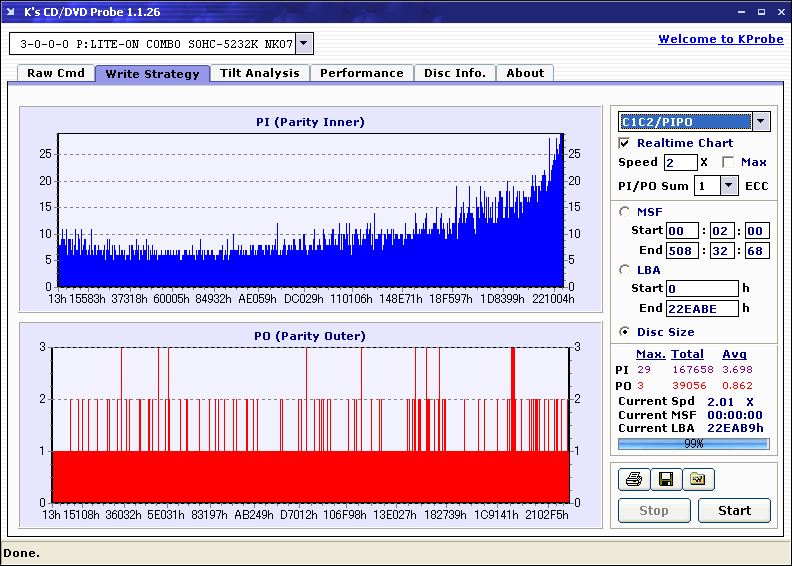Click the floppy disk save icon
The height and width of the screenshot is (566, 792).
point(665,480)
